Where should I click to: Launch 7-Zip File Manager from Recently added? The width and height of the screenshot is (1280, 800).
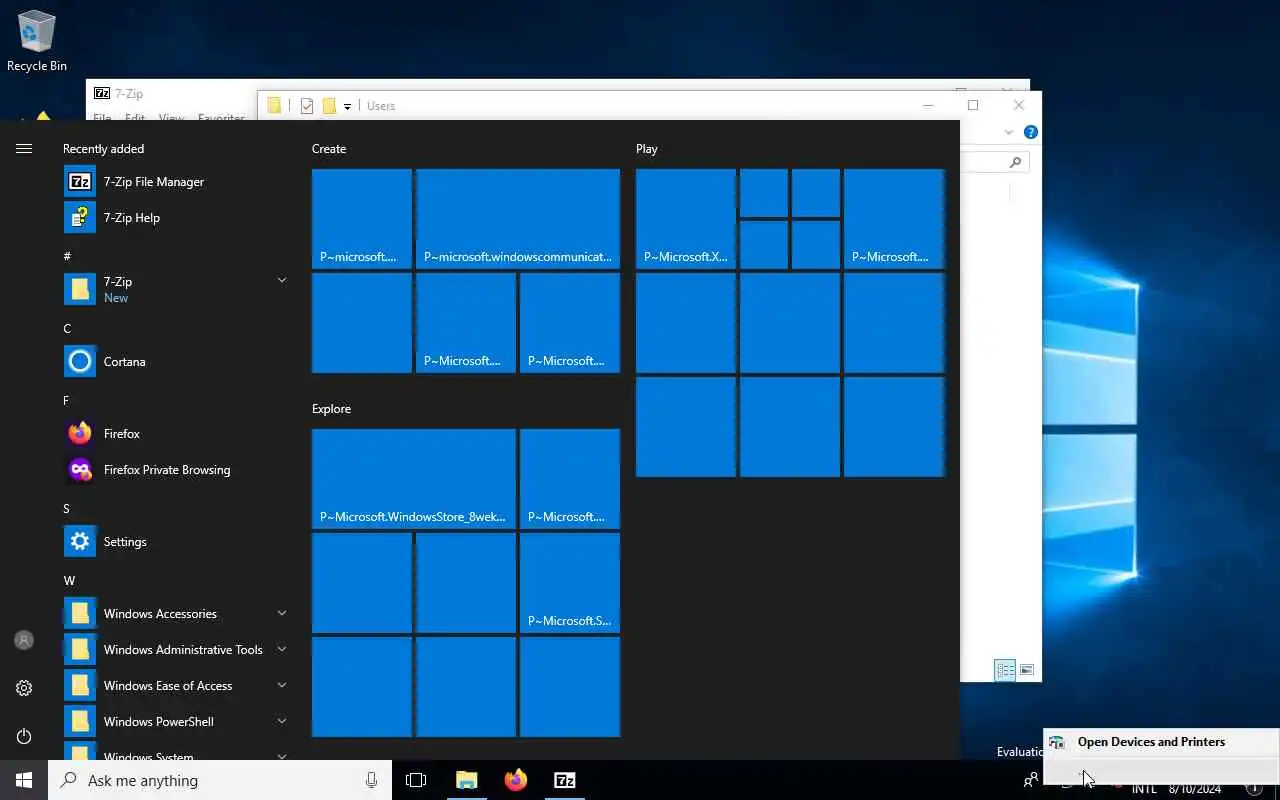tap(176, 181)
